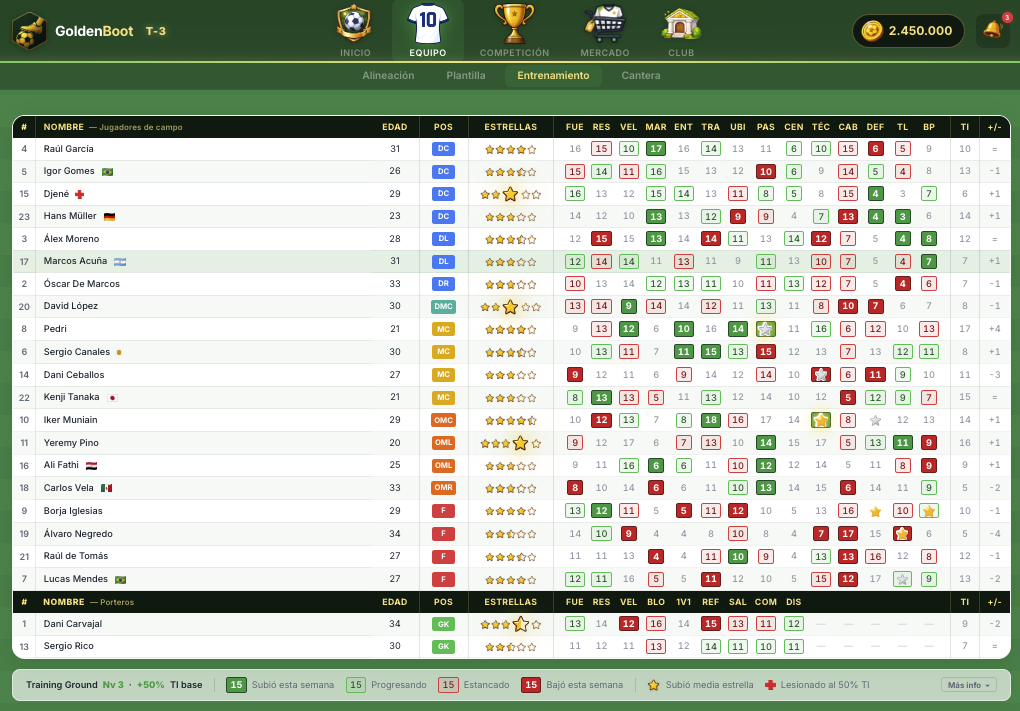Expand the Más info dropdown
The width and height of the screenshot is (1020, 711).
969,685
